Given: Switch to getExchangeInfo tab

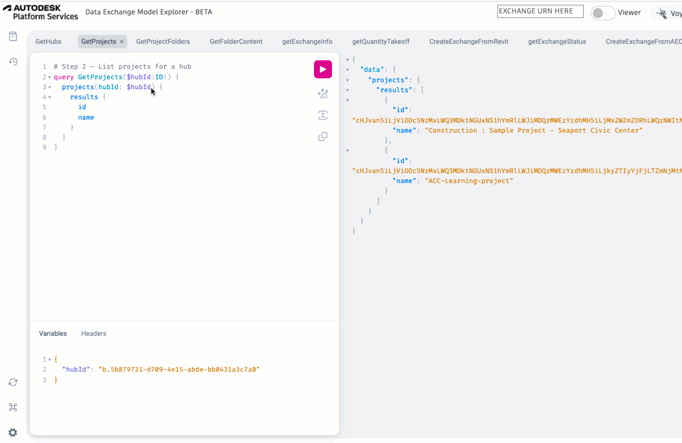Looking at the screenshot, I should (307, 42).
